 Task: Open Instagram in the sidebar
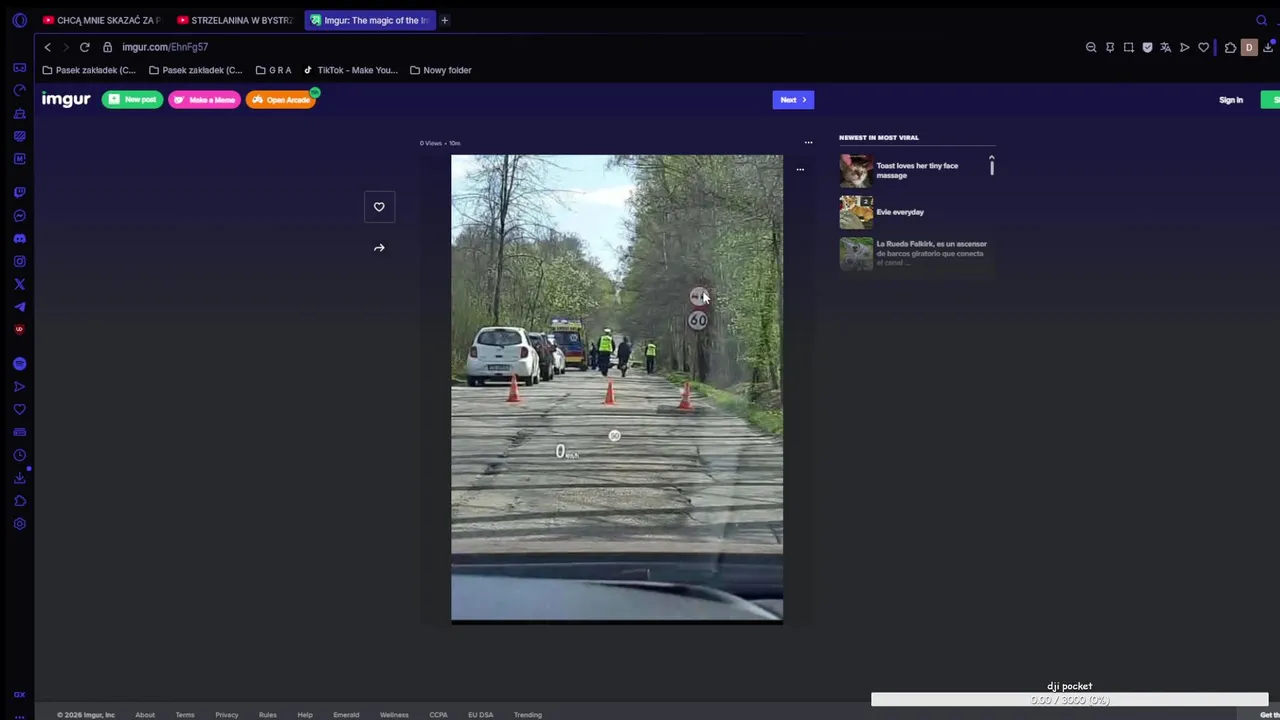pyautogui.click(x=19, y=261)
